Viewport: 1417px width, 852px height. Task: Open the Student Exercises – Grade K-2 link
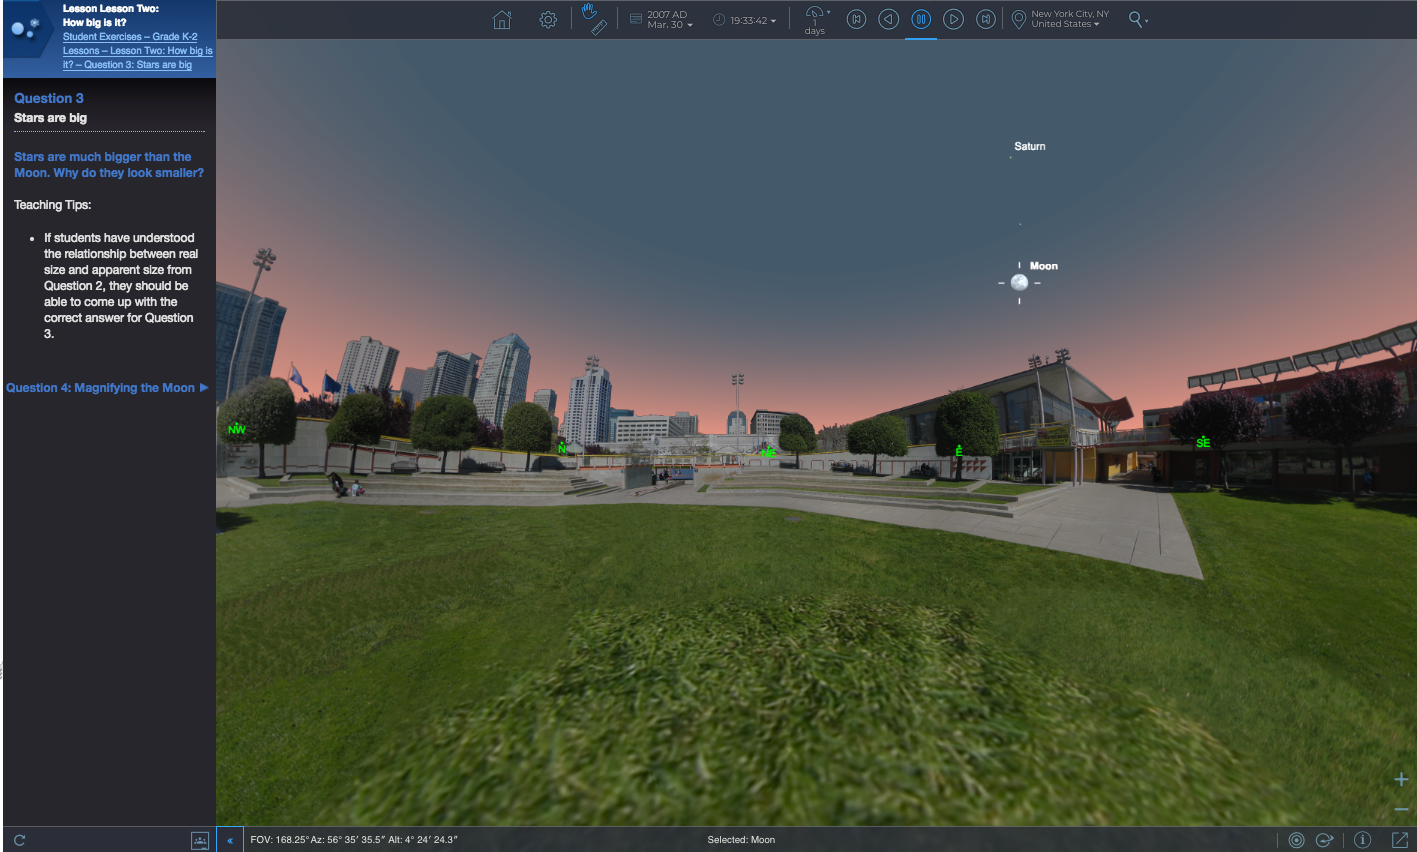tap(130, 37)
